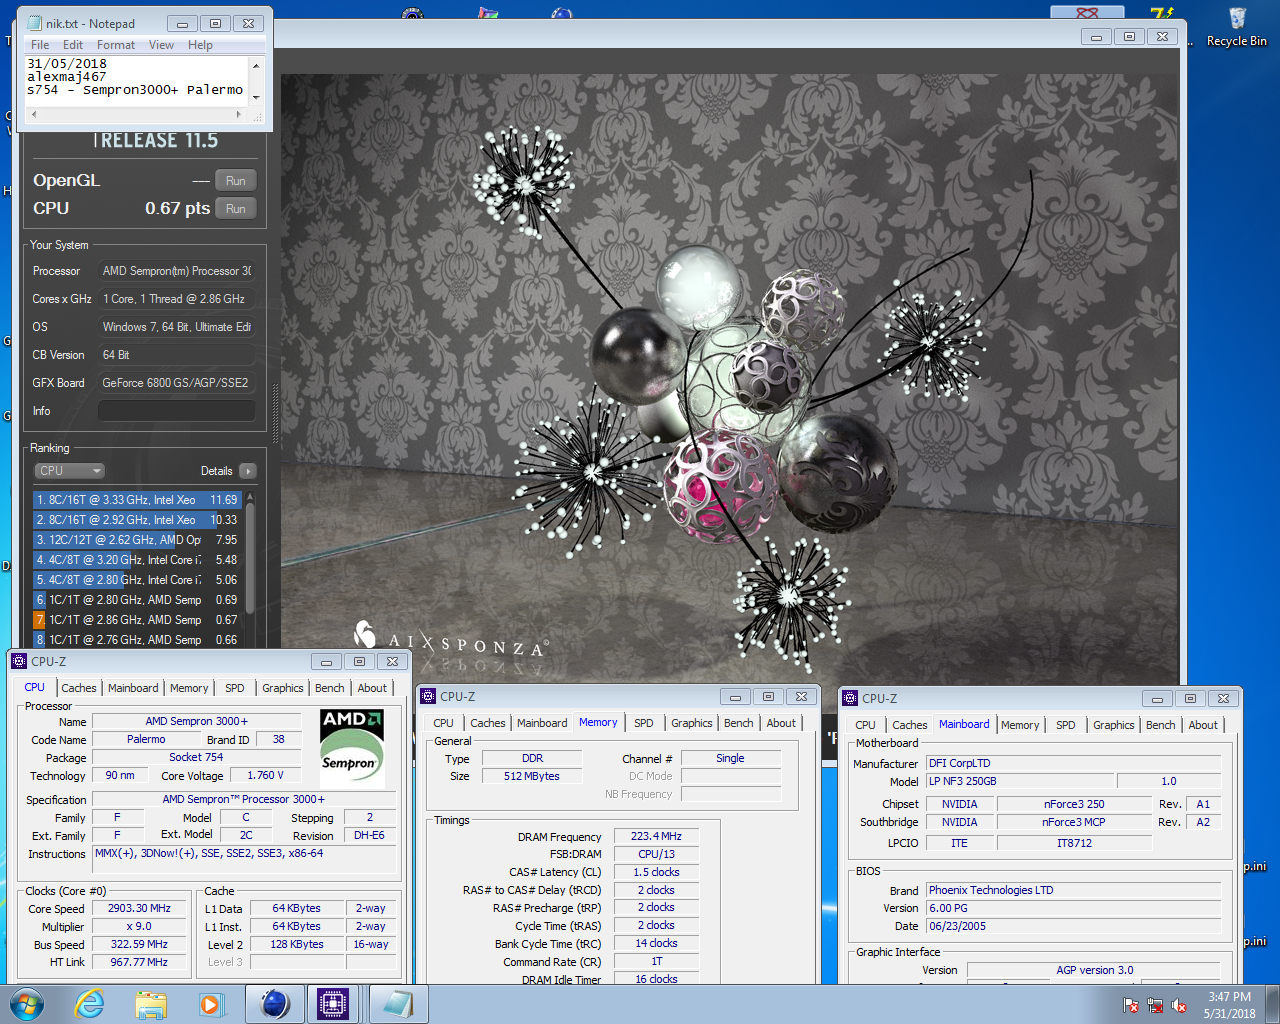
Task: Open the CPU ranking type dropdown in Cinebench
Action: coord(69,471)
